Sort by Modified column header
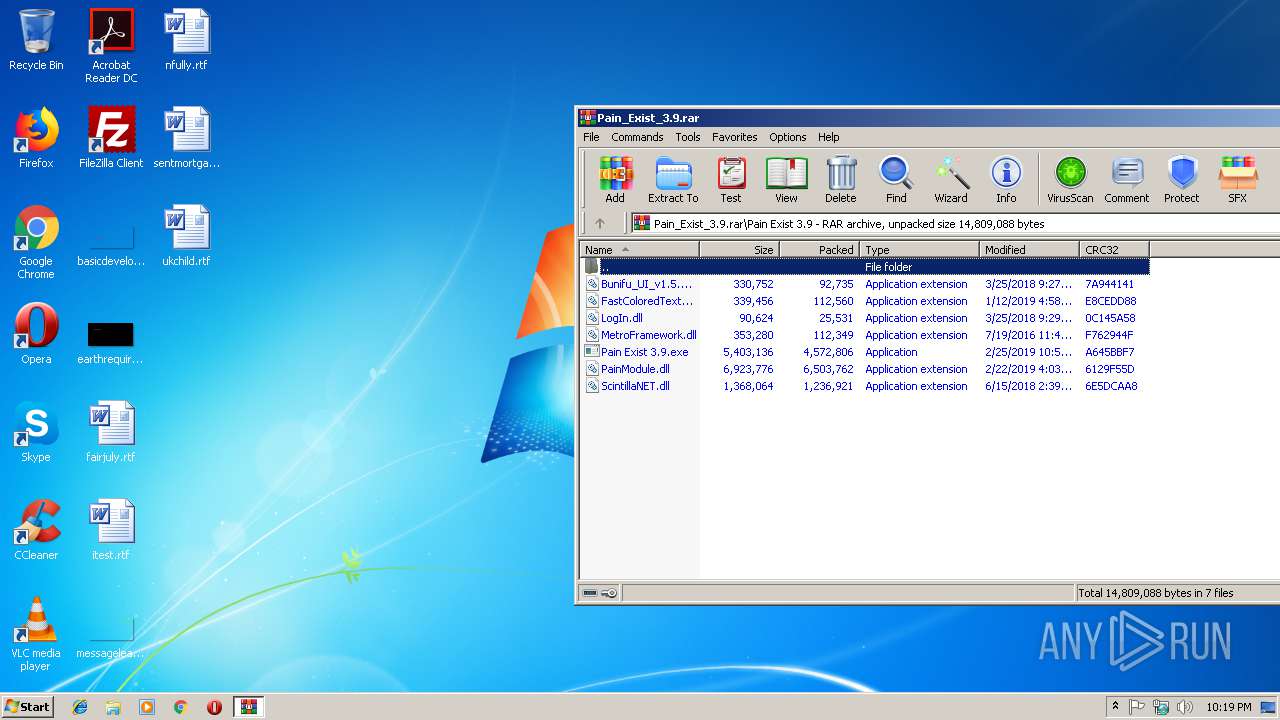 tap(1030, 250)
